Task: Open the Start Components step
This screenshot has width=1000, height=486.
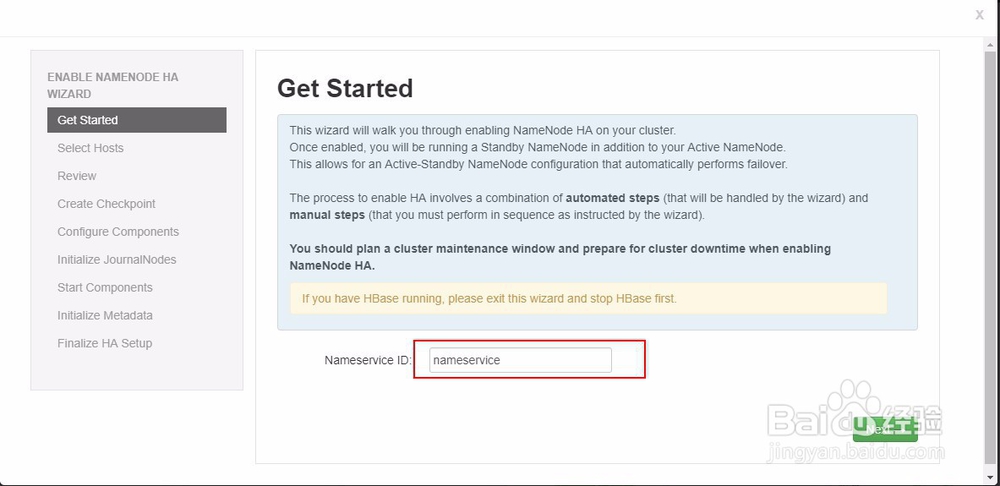Action: point(105,288)
